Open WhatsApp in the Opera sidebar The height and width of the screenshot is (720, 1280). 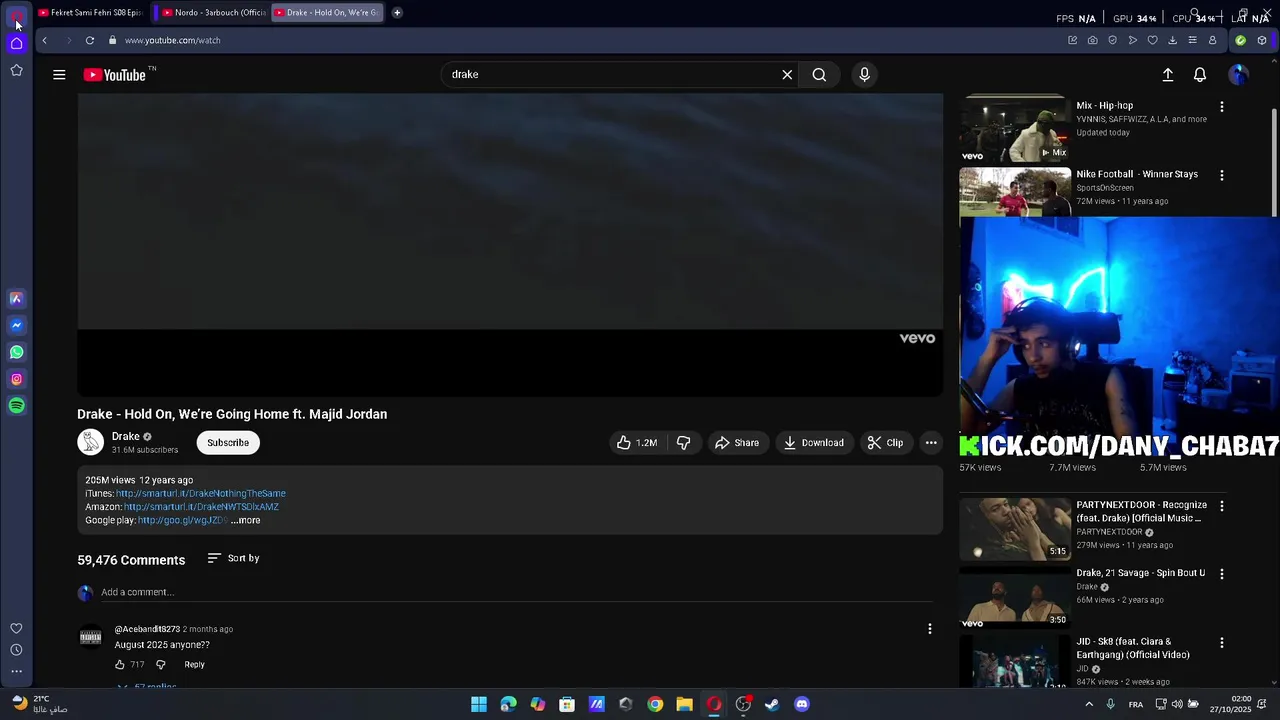coord(16,352)
